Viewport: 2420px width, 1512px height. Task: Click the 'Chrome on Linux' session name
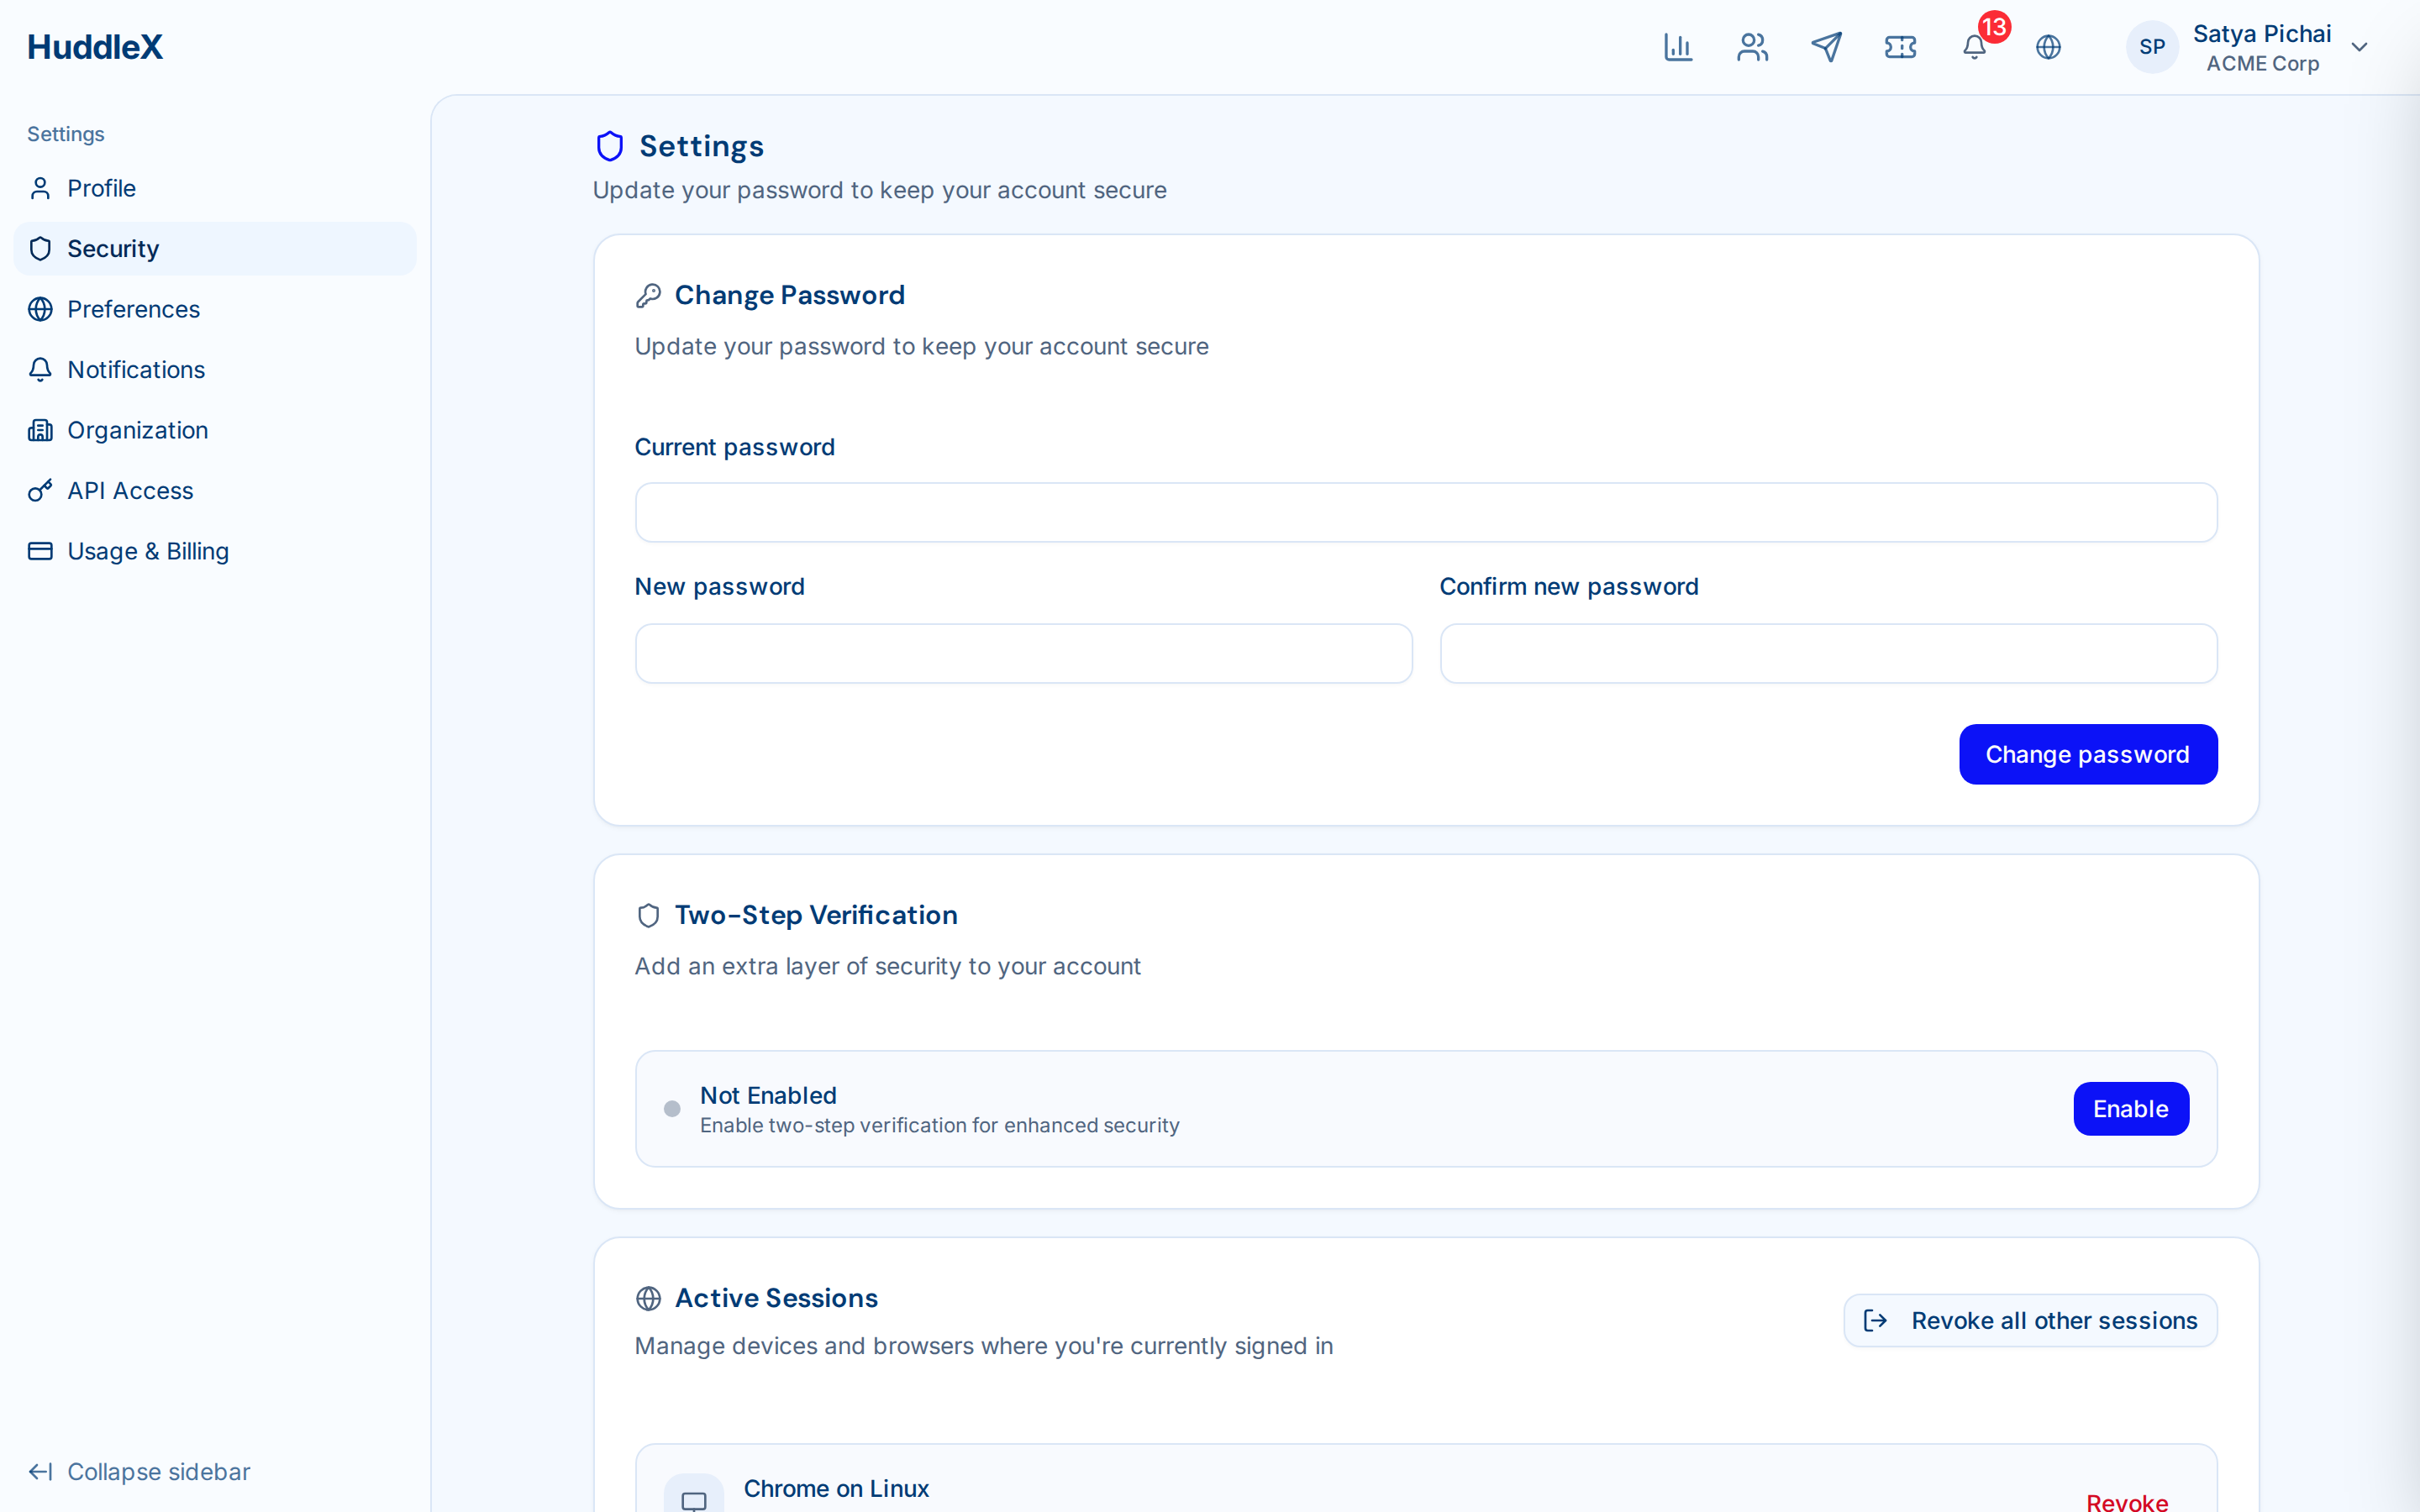pos(836,1488)
